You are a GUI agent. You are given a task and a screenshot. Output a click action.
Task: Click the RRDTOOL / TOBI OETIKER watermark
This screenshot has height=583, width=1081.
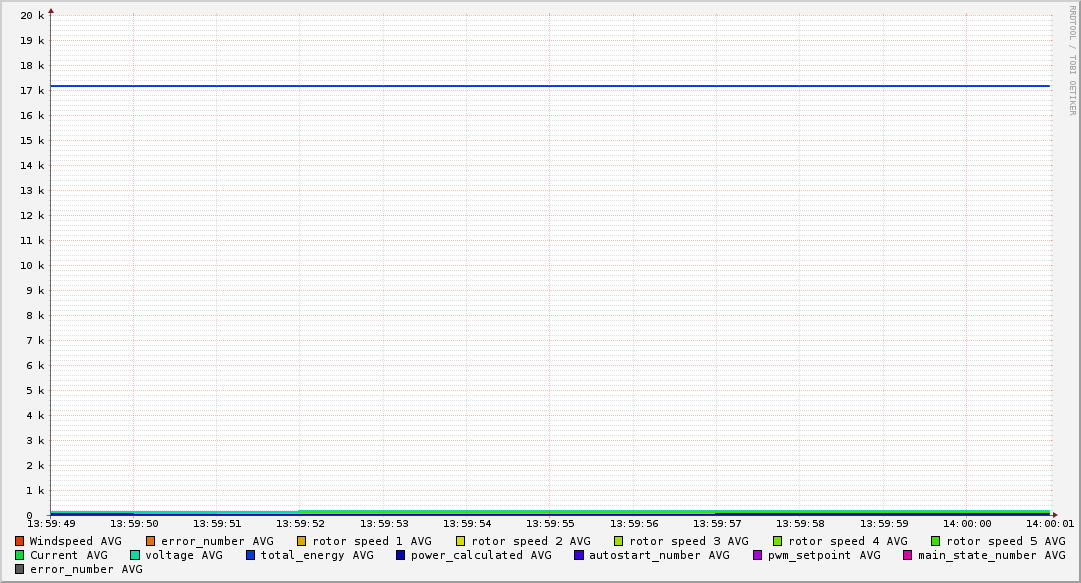pyautogui.click(x=1072, y=60)
